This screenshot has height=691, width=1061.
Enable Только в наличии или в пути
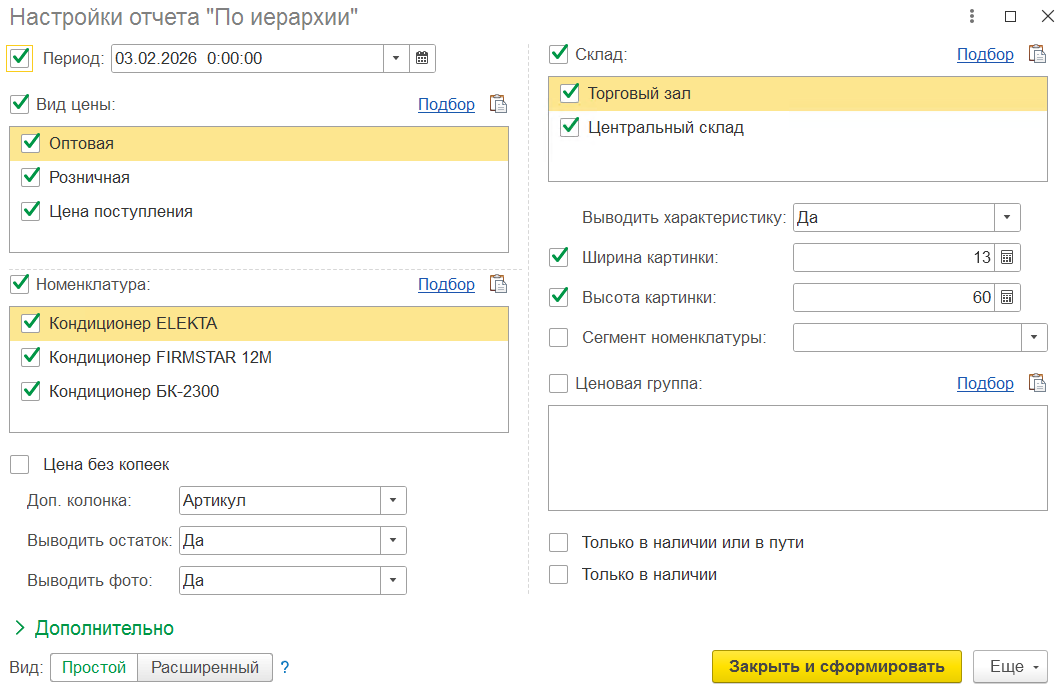[x=559, y=542]
